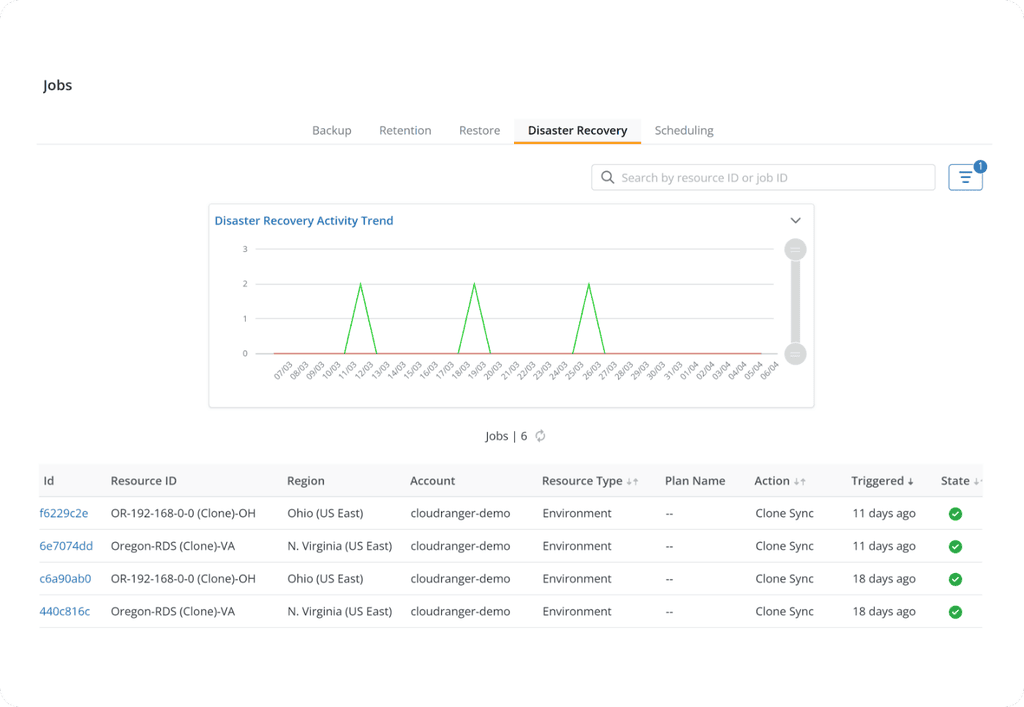Open the filter panel icon with badge
Image resolution: width=1024 pixels, height=707 pixels.
click(964, 176)
